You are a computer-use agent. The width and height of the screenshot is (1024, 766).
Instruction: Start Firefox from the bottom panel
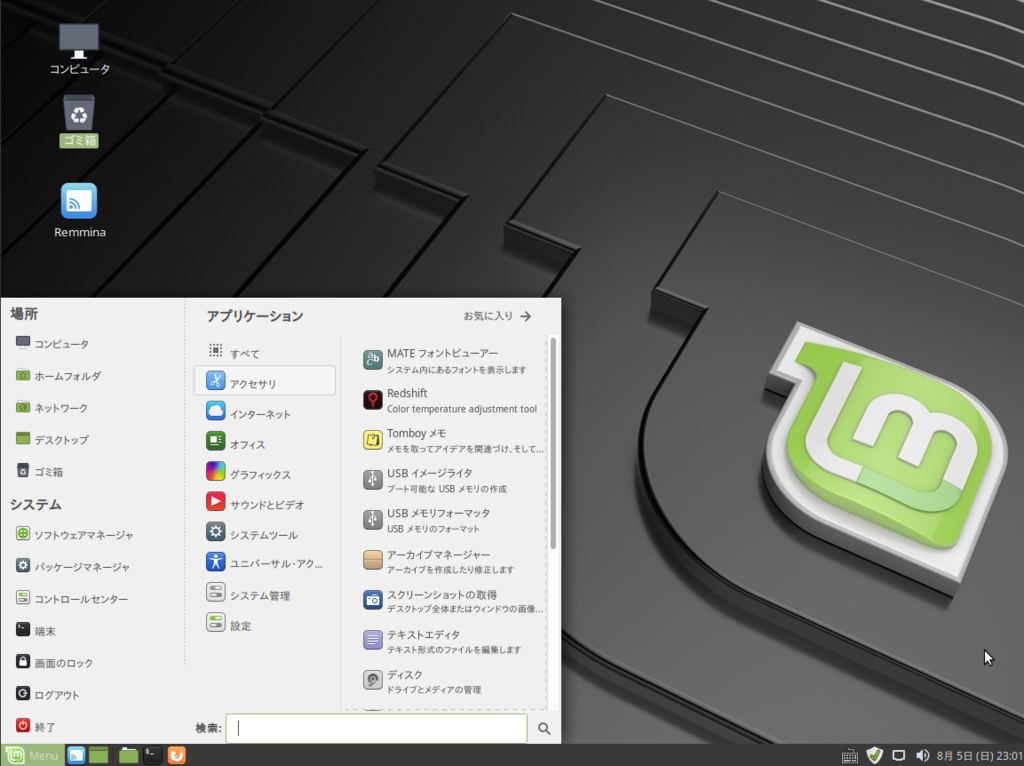(x=176, y=755)
